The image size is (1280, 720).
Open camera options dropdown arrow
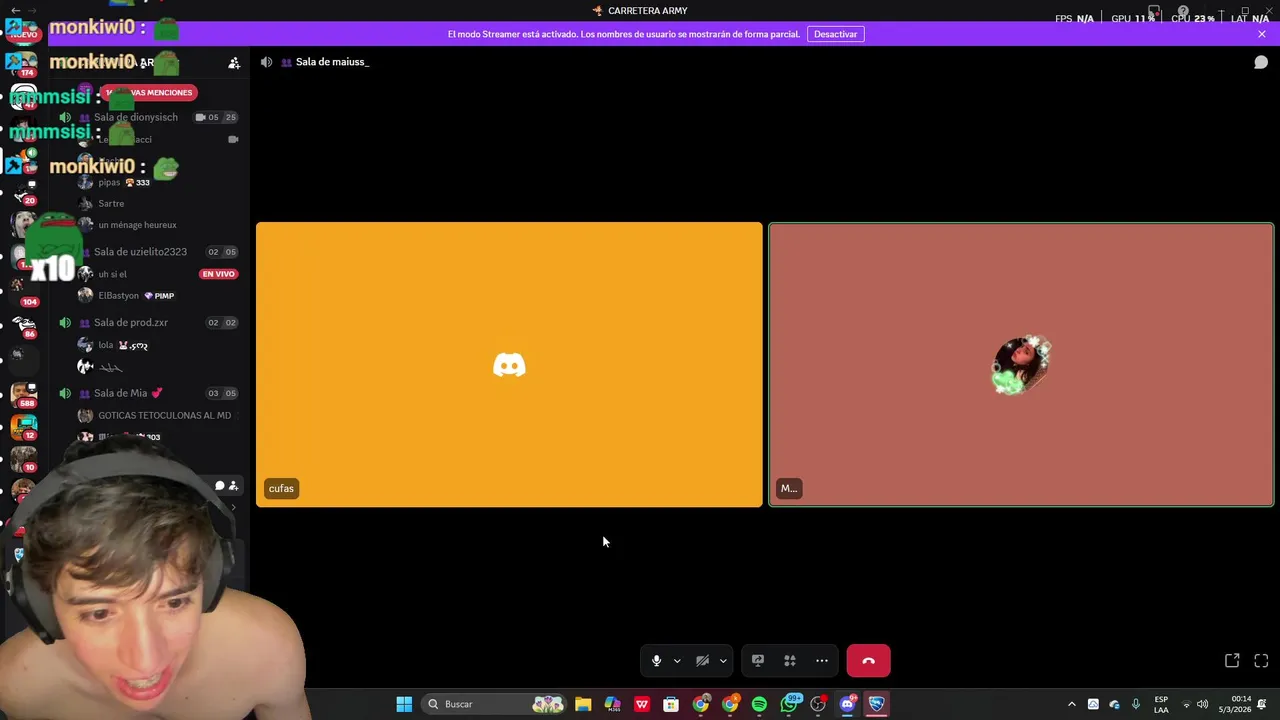(723, 661)
